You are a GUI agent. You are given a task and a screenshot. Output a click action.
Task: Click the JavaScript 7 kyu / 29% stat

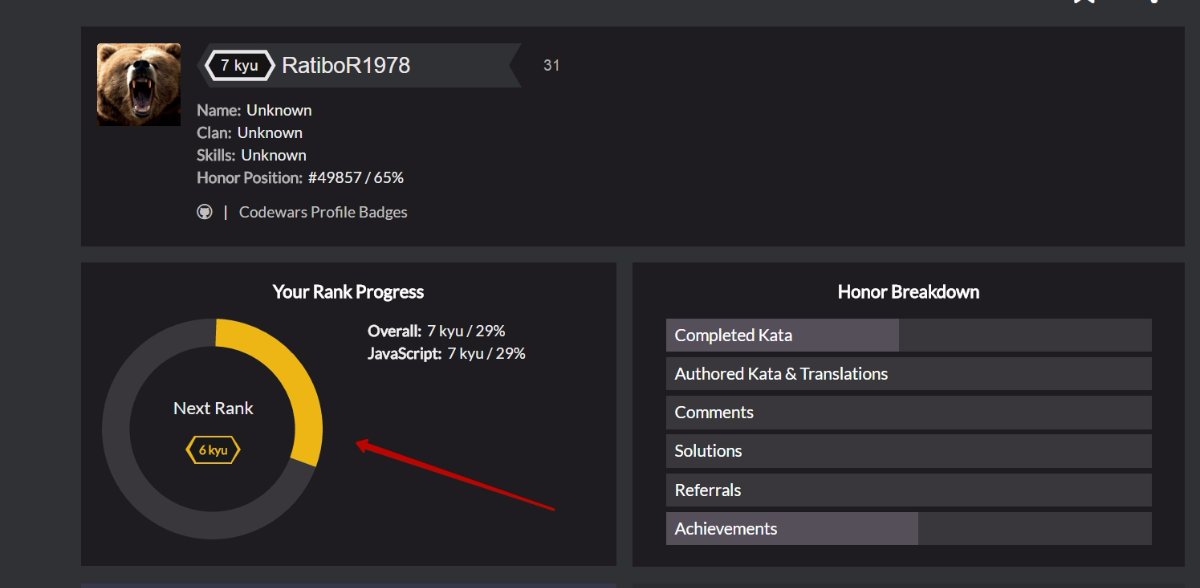(x=446, y=353)
